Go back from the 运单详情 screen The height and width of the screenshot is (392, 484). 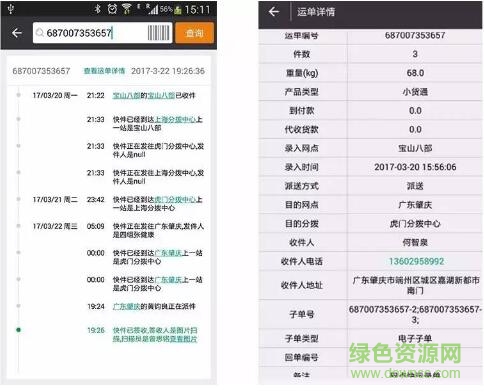pos(274,12)
